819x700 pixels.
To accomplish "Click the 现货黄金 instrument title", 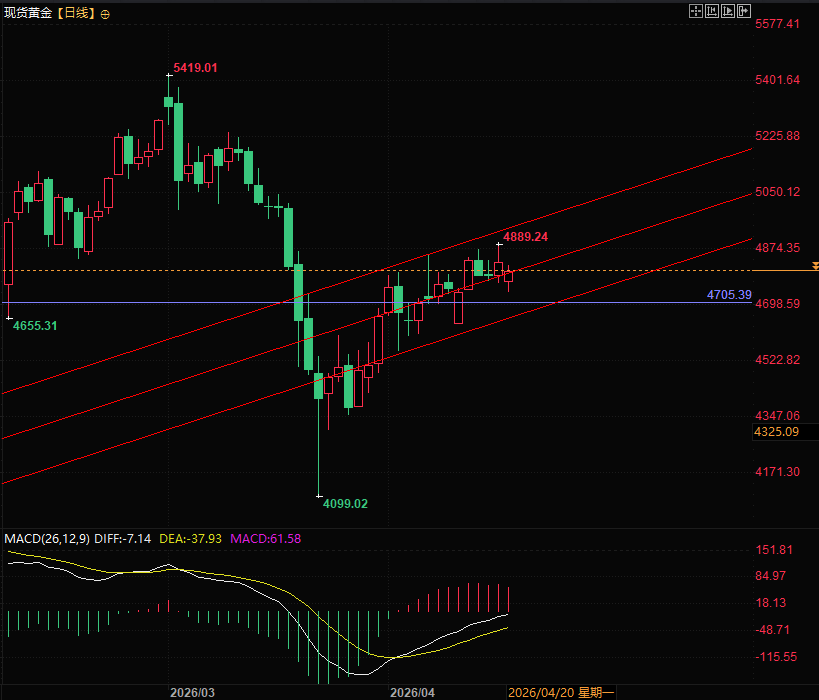I will coord(28,13).
